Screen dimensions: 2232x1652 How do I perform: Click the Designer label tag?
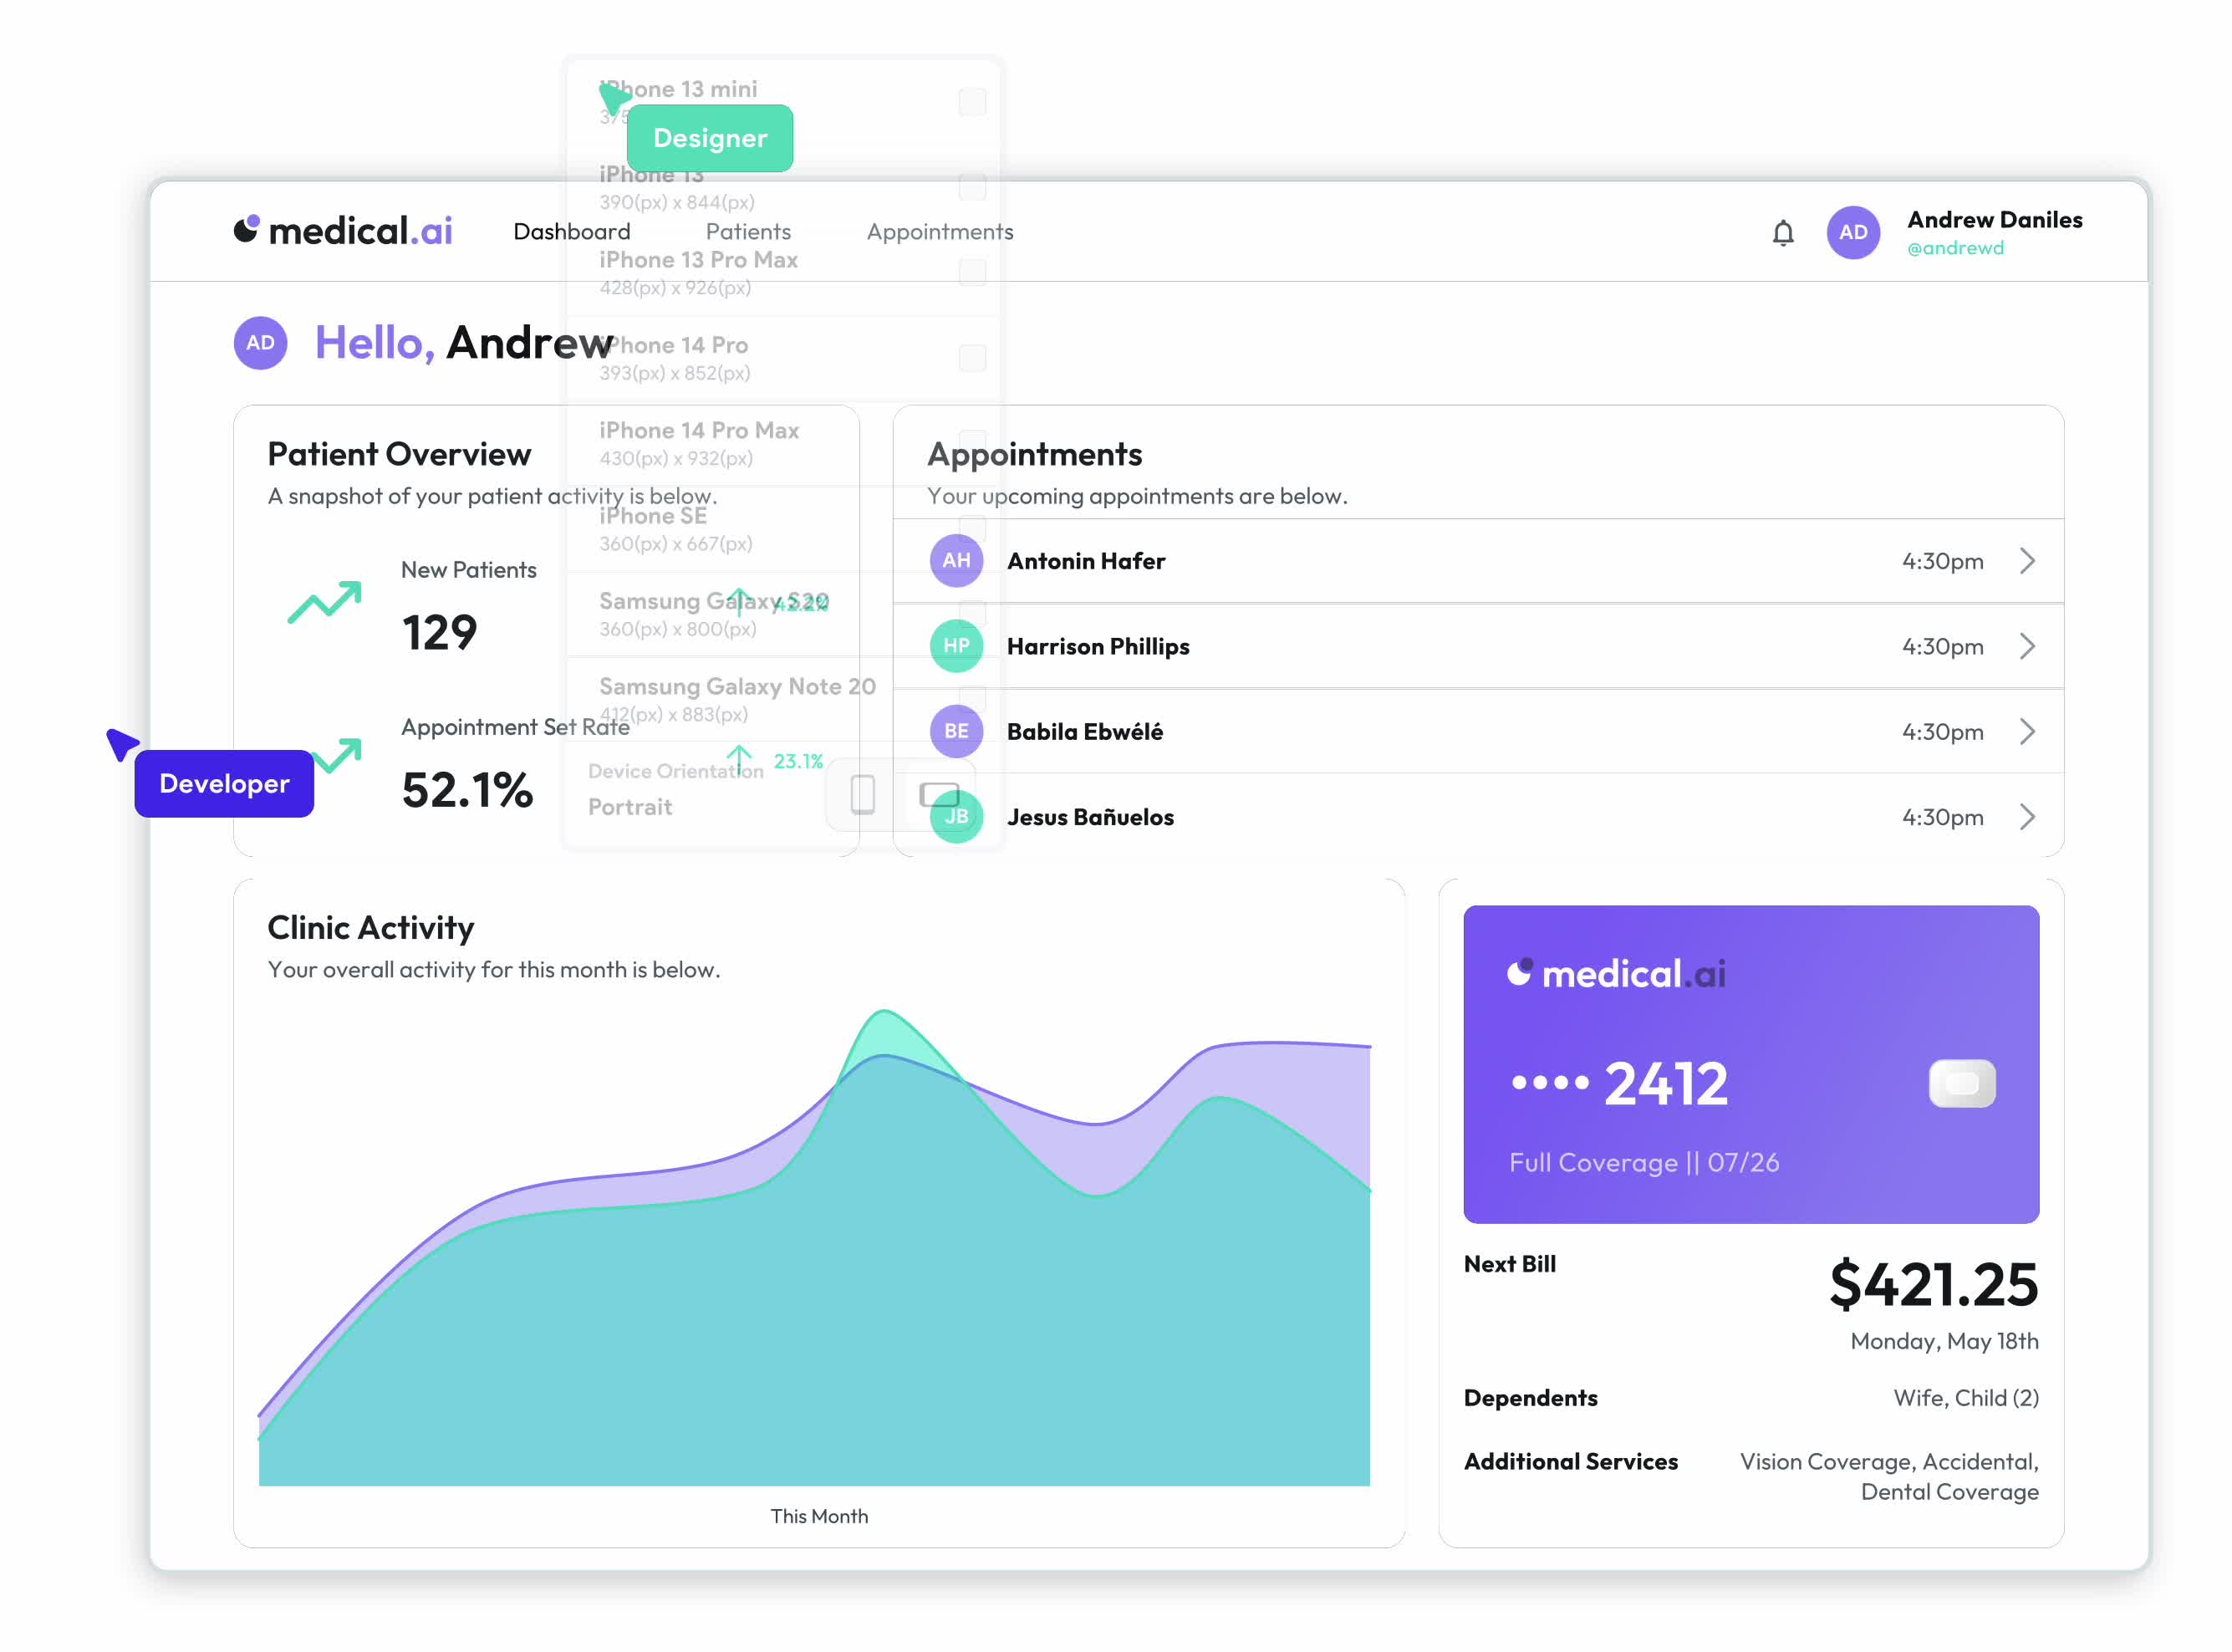click(710, 138)
